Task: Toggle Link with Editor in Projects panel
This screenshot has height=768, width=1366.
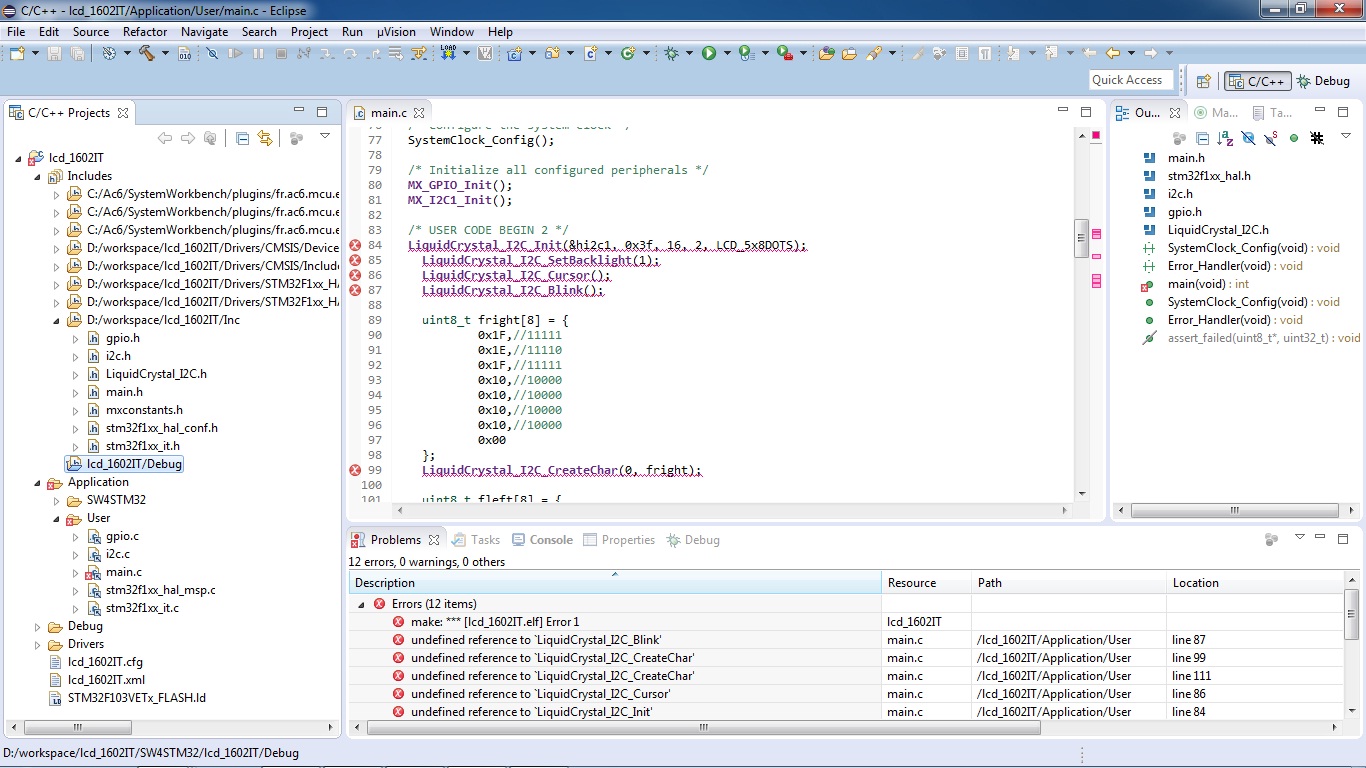Action: tap(265, 138)
